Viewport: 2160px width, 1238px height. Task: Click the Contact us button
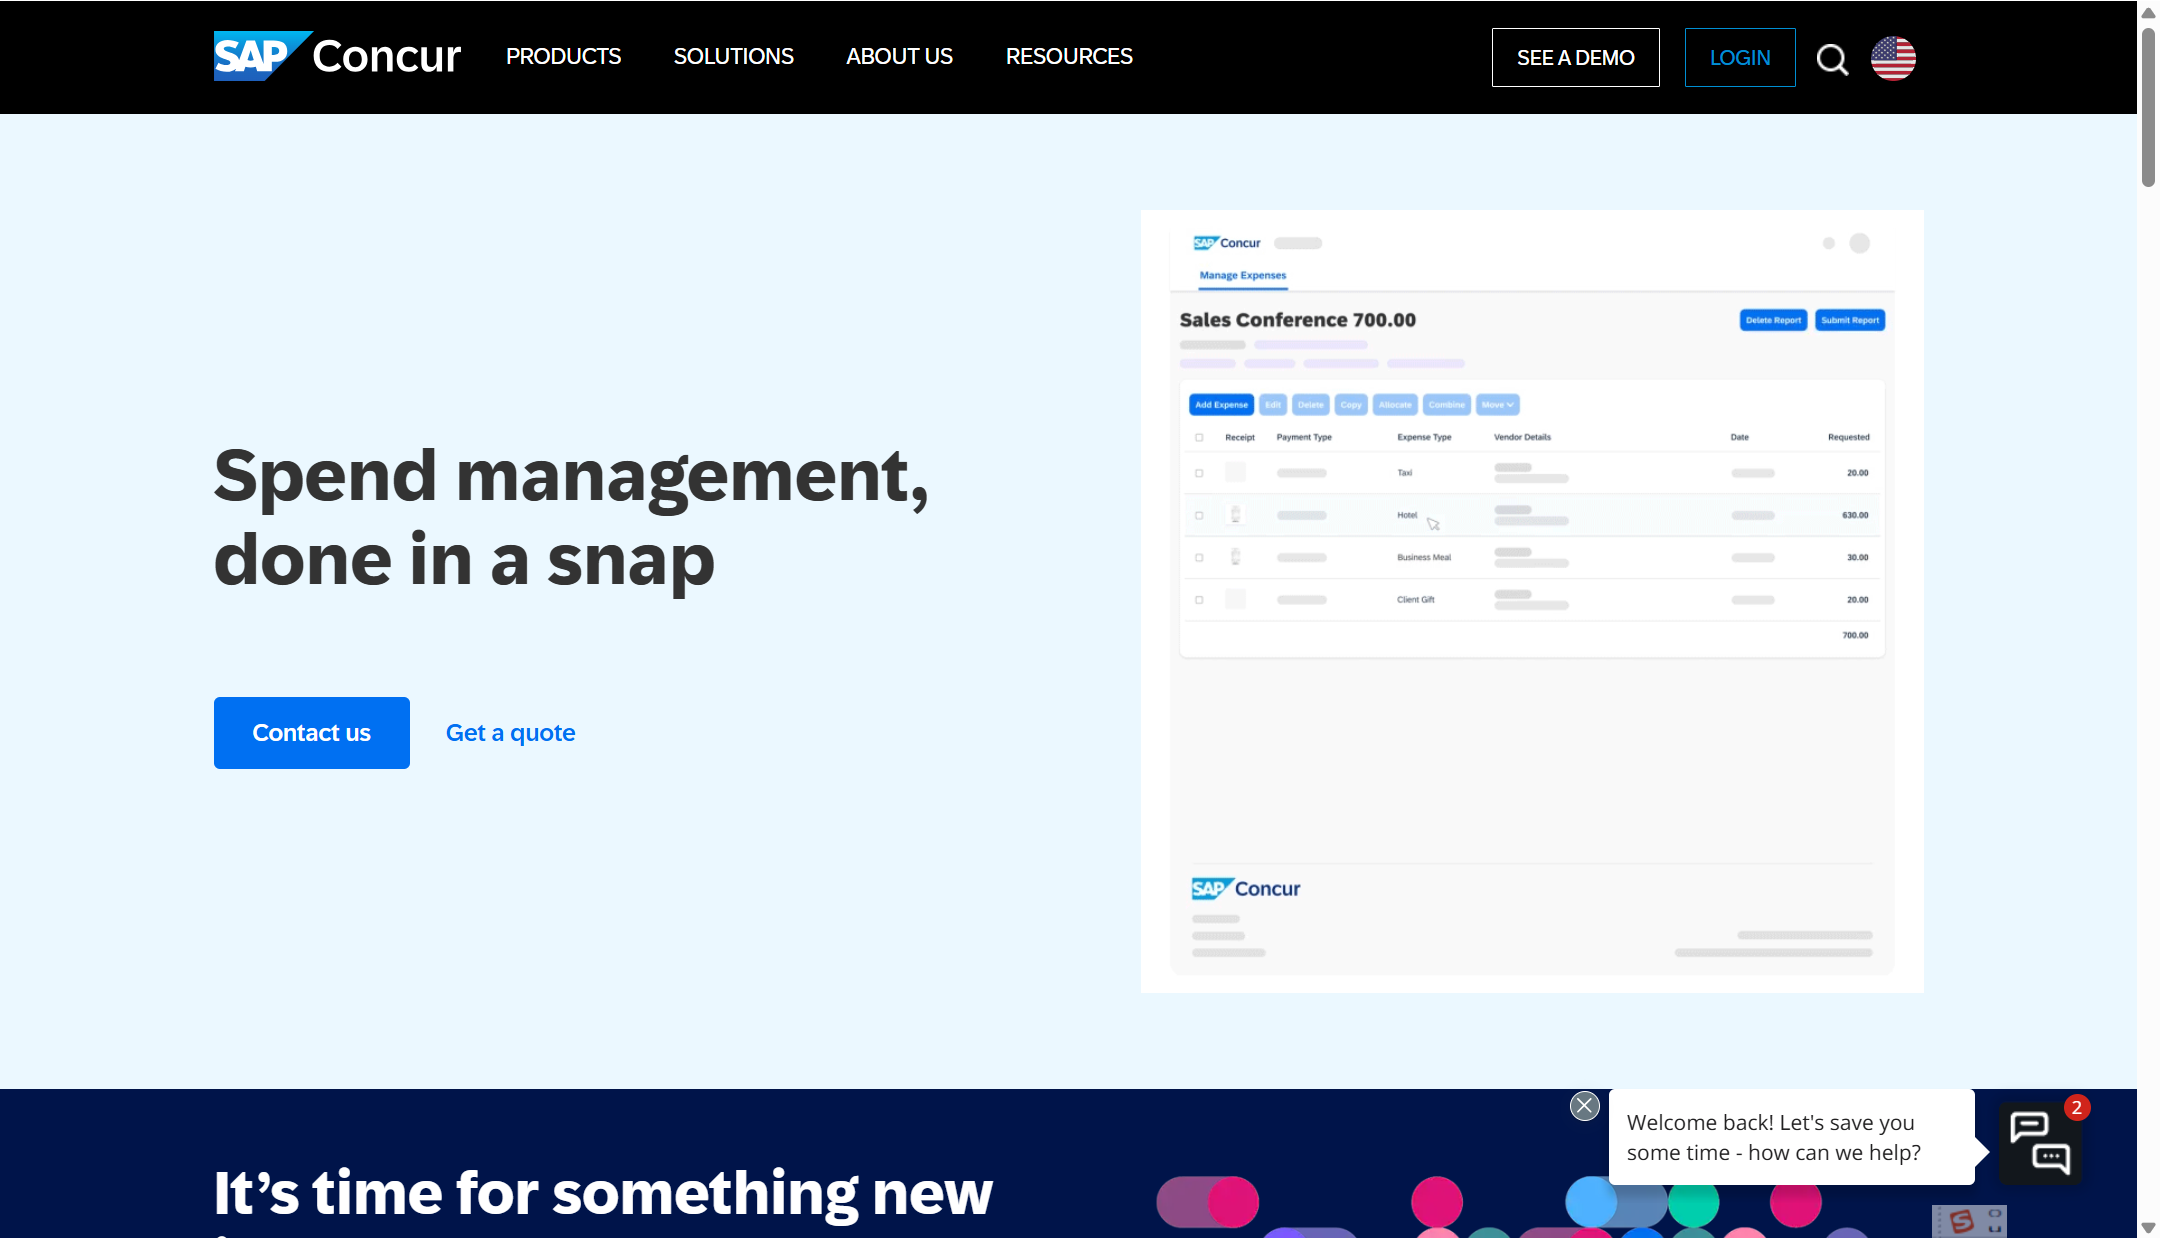pyautogui.click(x=311, y=733)
